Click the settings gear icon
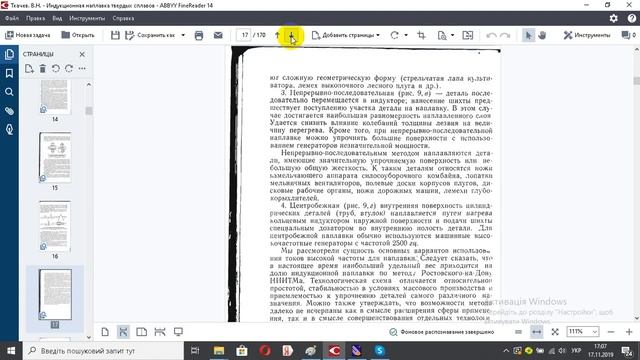The image size is (640, 360). coord(613,18)
